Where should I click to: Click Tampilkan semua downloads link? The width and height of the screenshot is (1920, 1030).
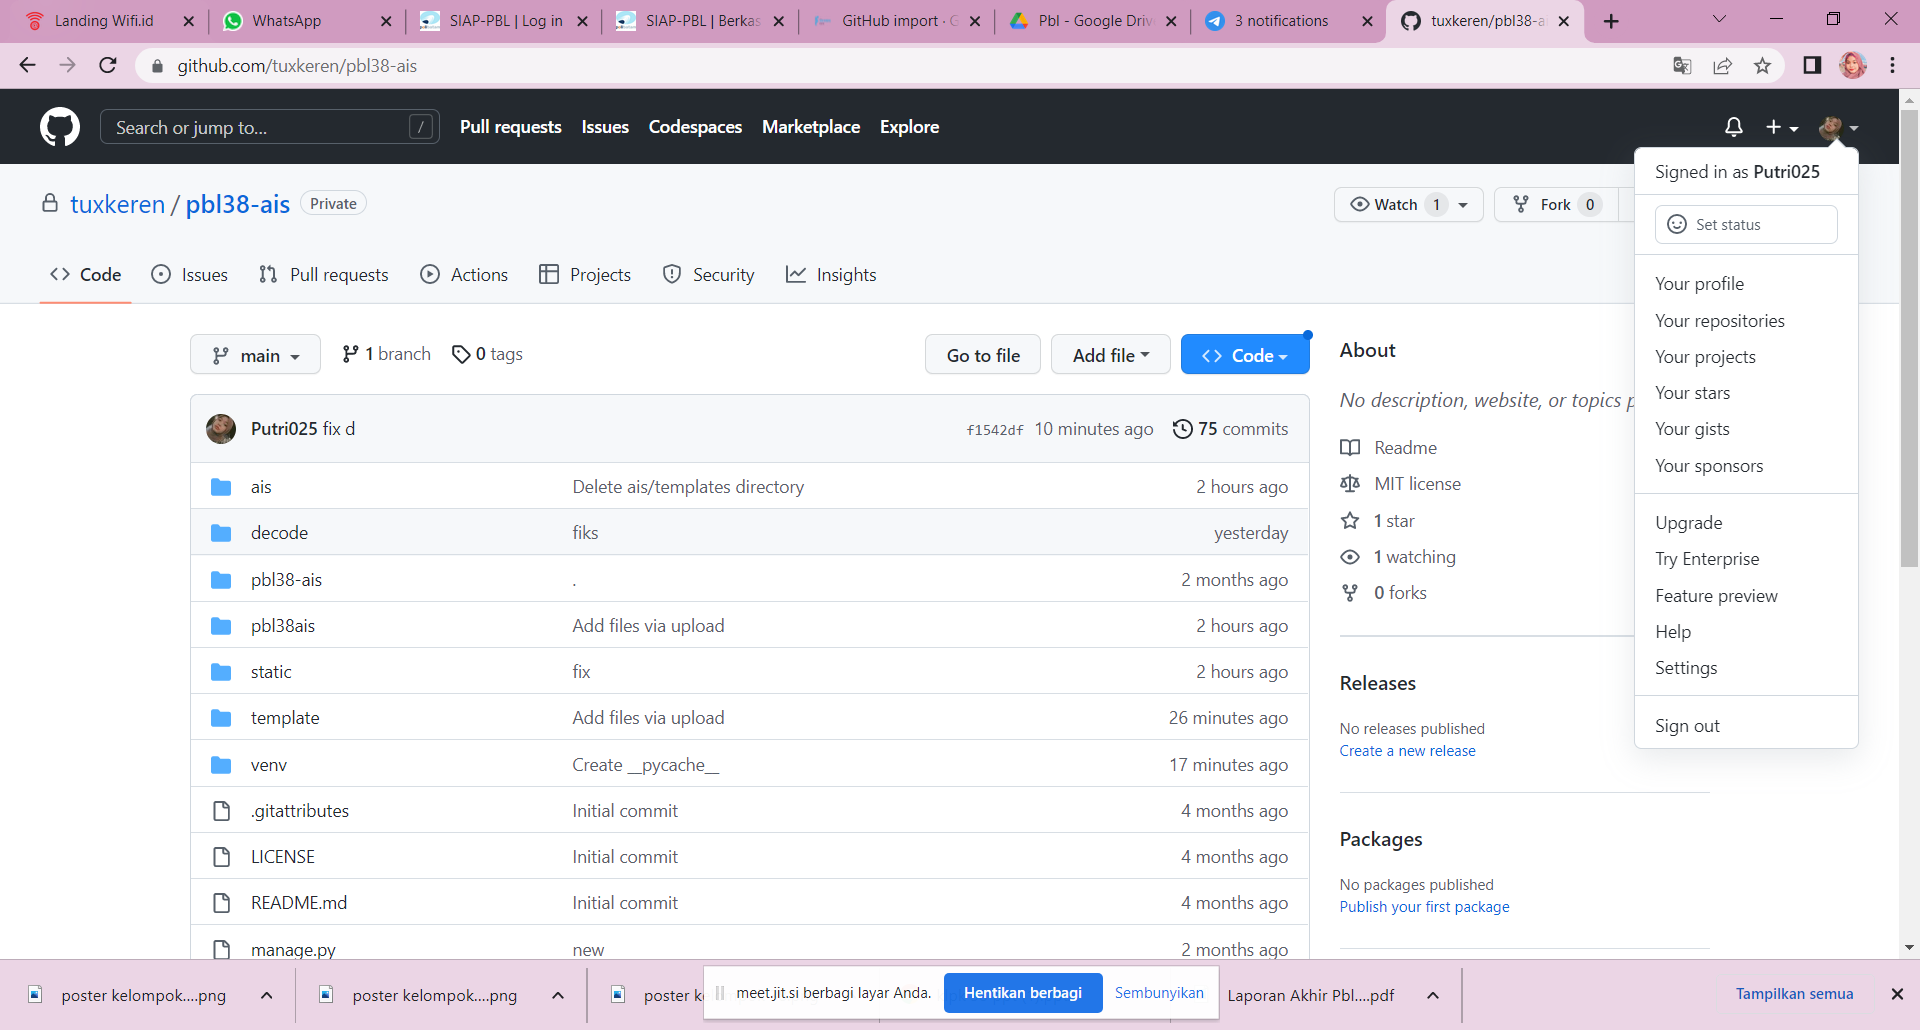point(1794,994)
